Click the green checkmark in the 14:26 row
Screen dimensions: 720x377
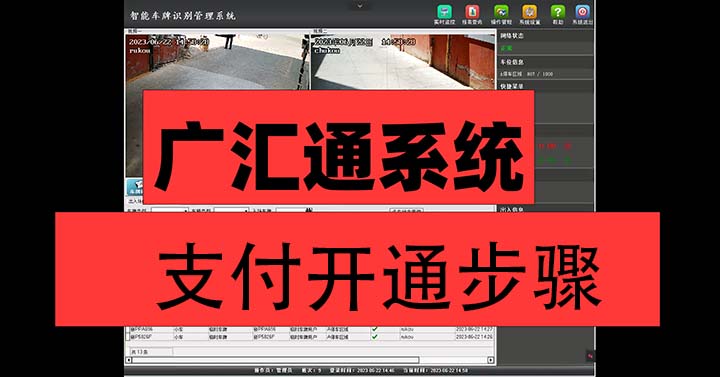tap(375, 337)
